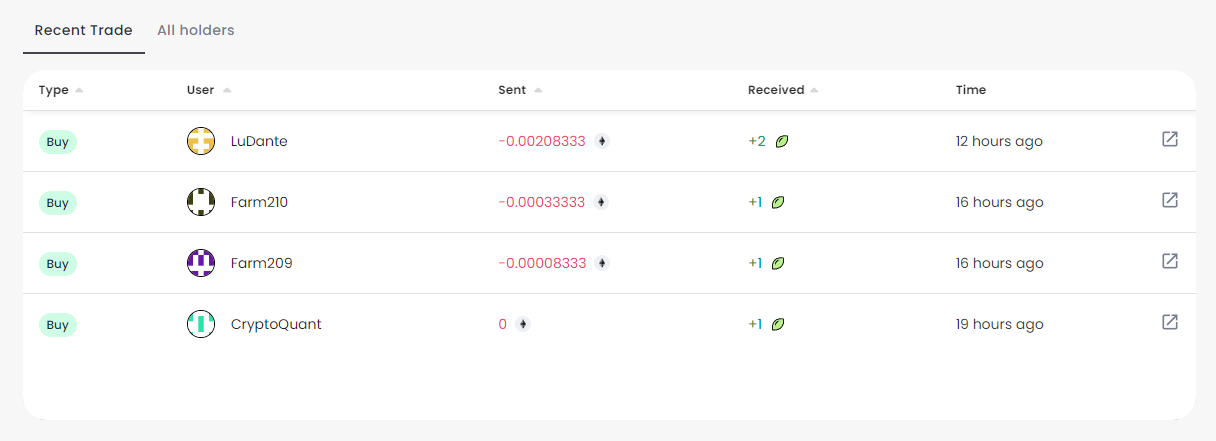
Task: Open the LuDante user profile link
Action: click(259, 141)
